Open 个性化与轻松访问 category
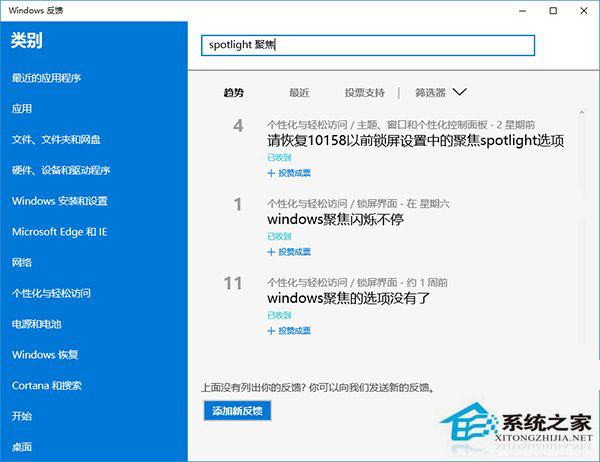Viewport: 600px width, 462px height. pyautogui.click(x=51, y=293)
